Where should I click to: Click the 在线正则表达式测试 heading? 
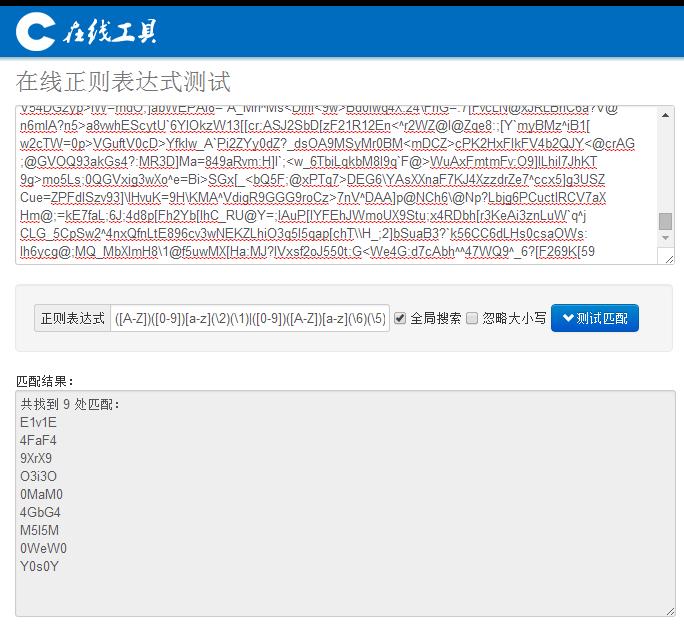pos(123,82)
